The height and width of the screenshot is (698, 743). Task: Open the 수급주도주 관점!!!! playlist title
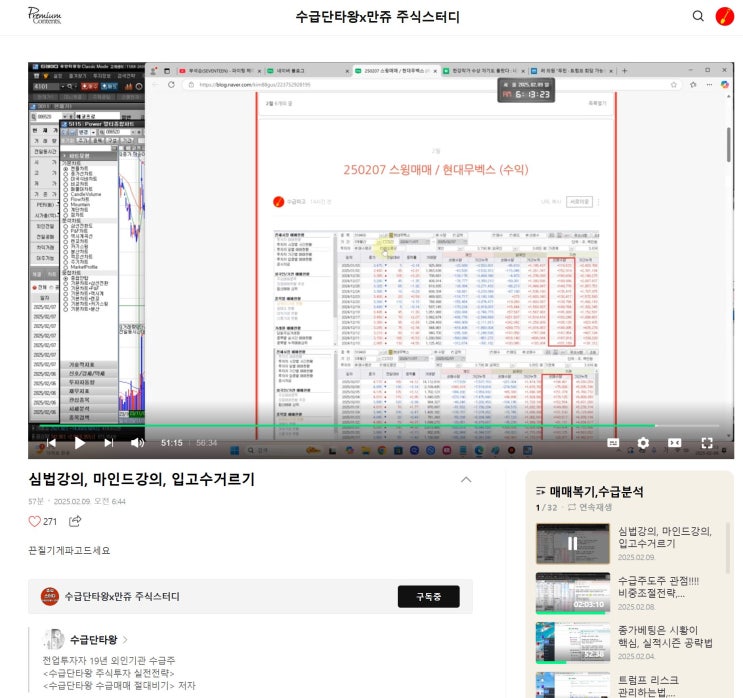click(658, 587)
